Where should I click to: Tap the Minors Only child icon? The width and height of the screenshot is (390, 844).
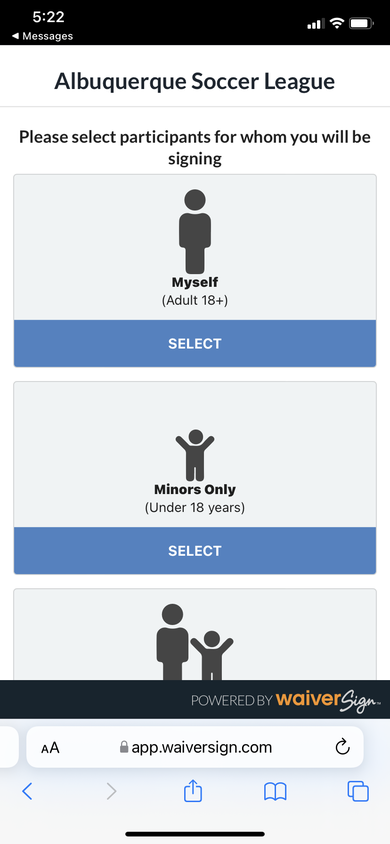point(195,455)
